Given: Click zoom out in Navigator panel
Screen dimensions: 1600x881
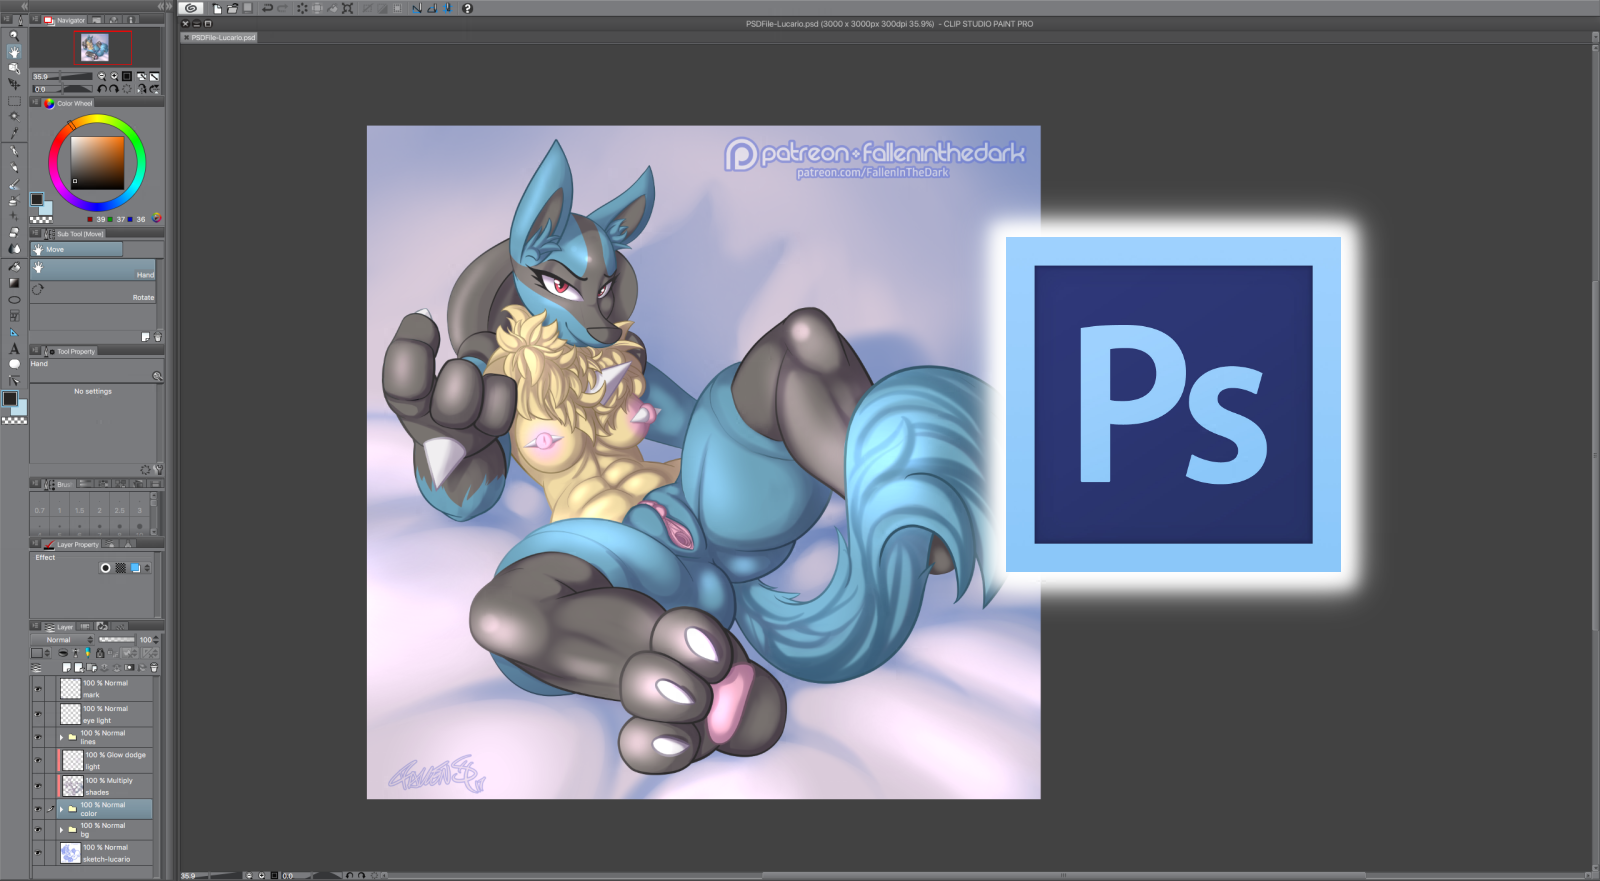Looking at the screenshot, I should pyautogui.click(x=101, y=76).
